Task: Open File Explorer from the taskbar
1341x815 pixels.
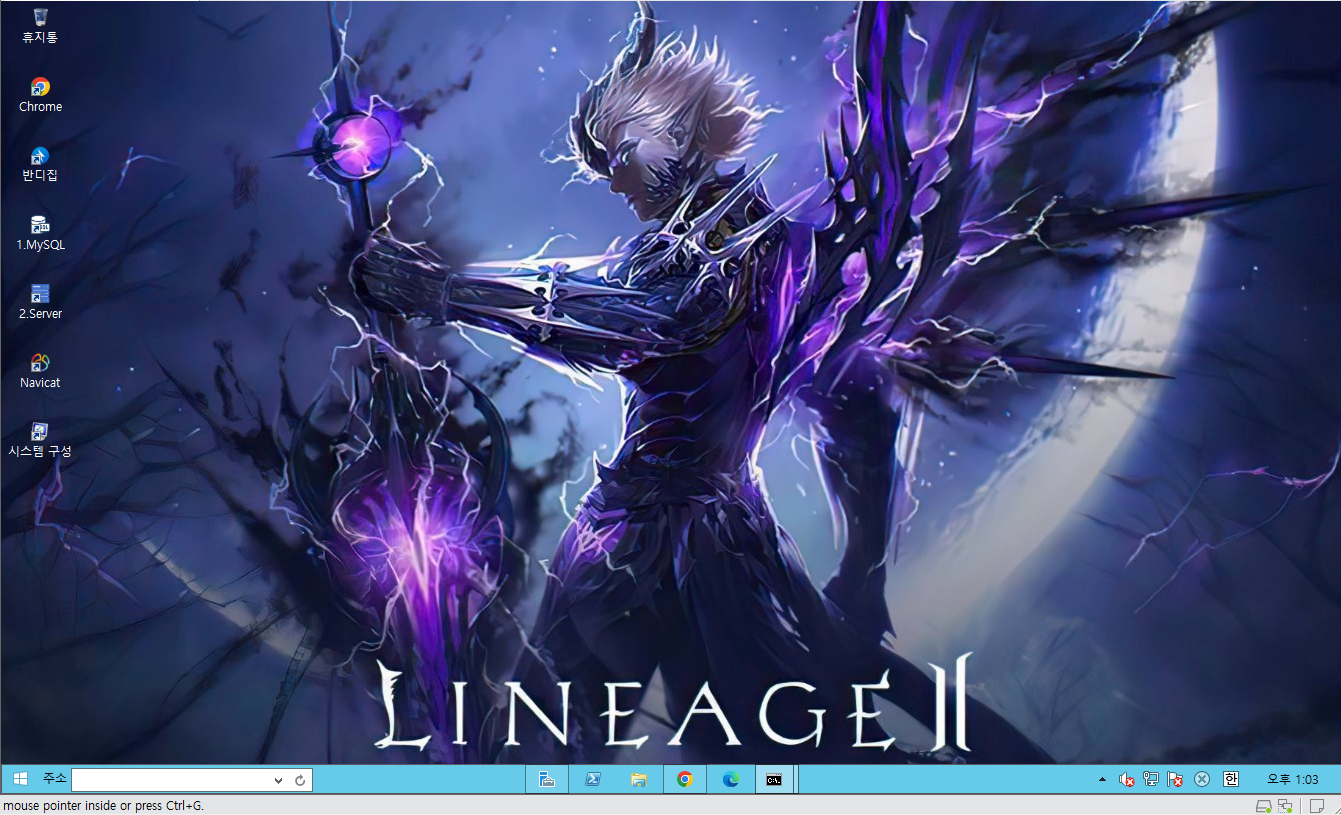Action: coord(639,780)
